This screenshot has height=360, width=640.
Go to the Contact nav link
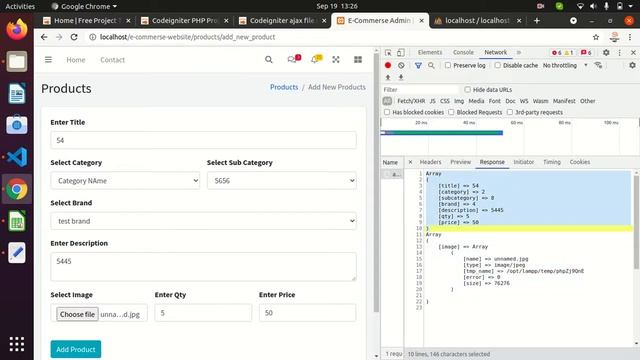click(113, 60)
